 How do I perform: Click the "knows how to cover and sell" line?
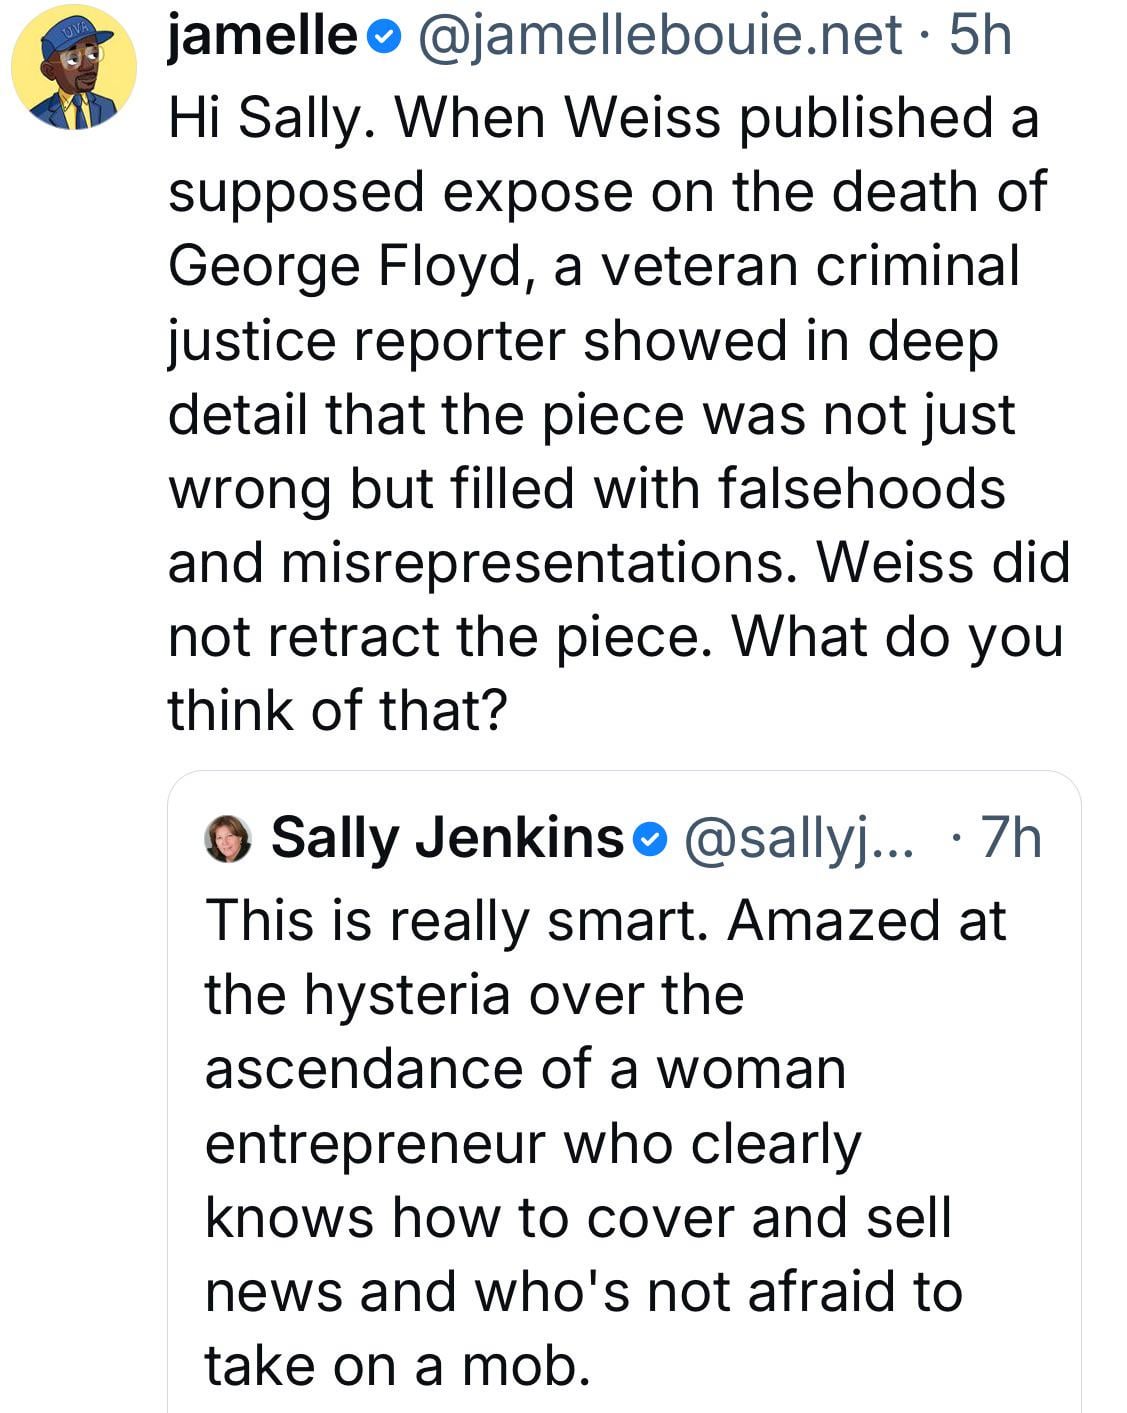coord(577,1217)
